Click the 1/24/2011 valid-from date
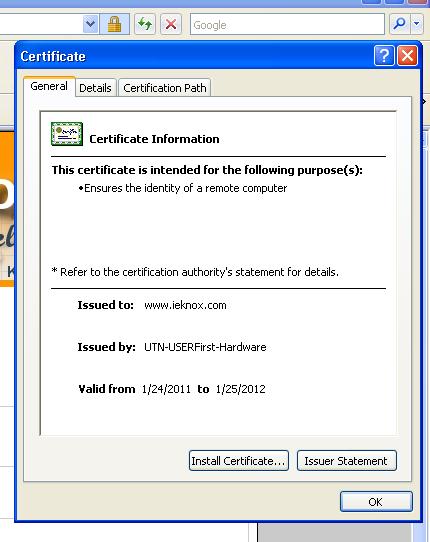The width and height of the screenshot is (430, 542). coord(166,389)
